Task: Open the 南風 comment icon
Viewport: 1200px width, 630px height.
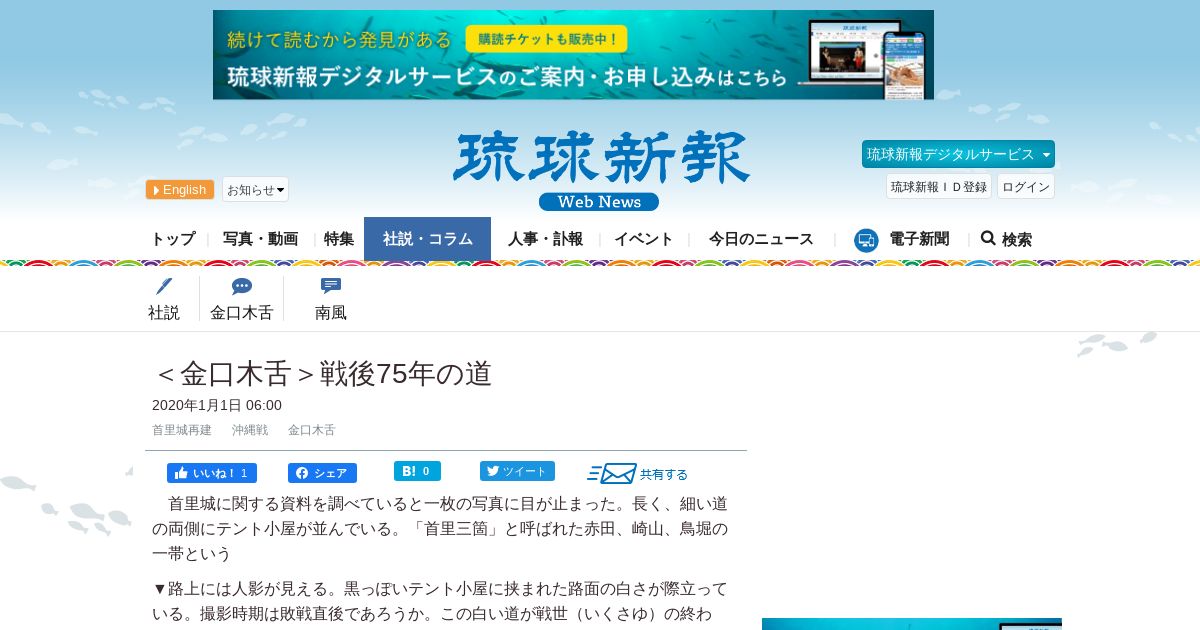Action: coord(331,286)
